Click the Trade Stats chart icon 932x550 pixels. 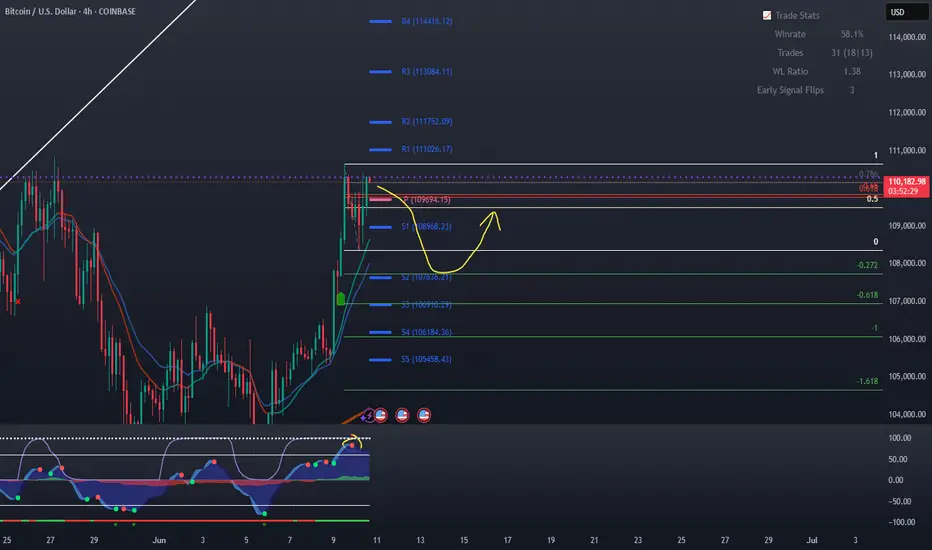pos(767,15)
